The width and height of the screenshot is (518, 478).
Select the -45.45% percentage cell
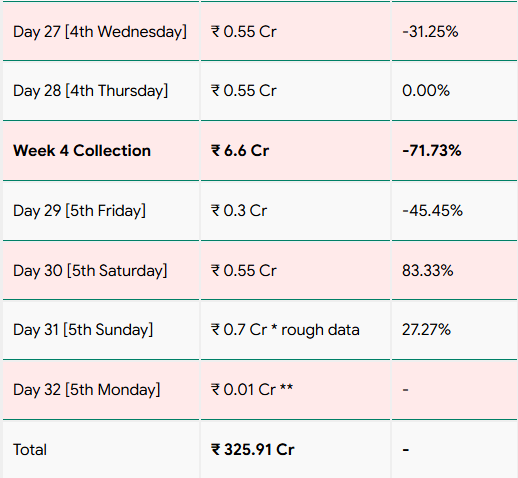click(432, 211)
